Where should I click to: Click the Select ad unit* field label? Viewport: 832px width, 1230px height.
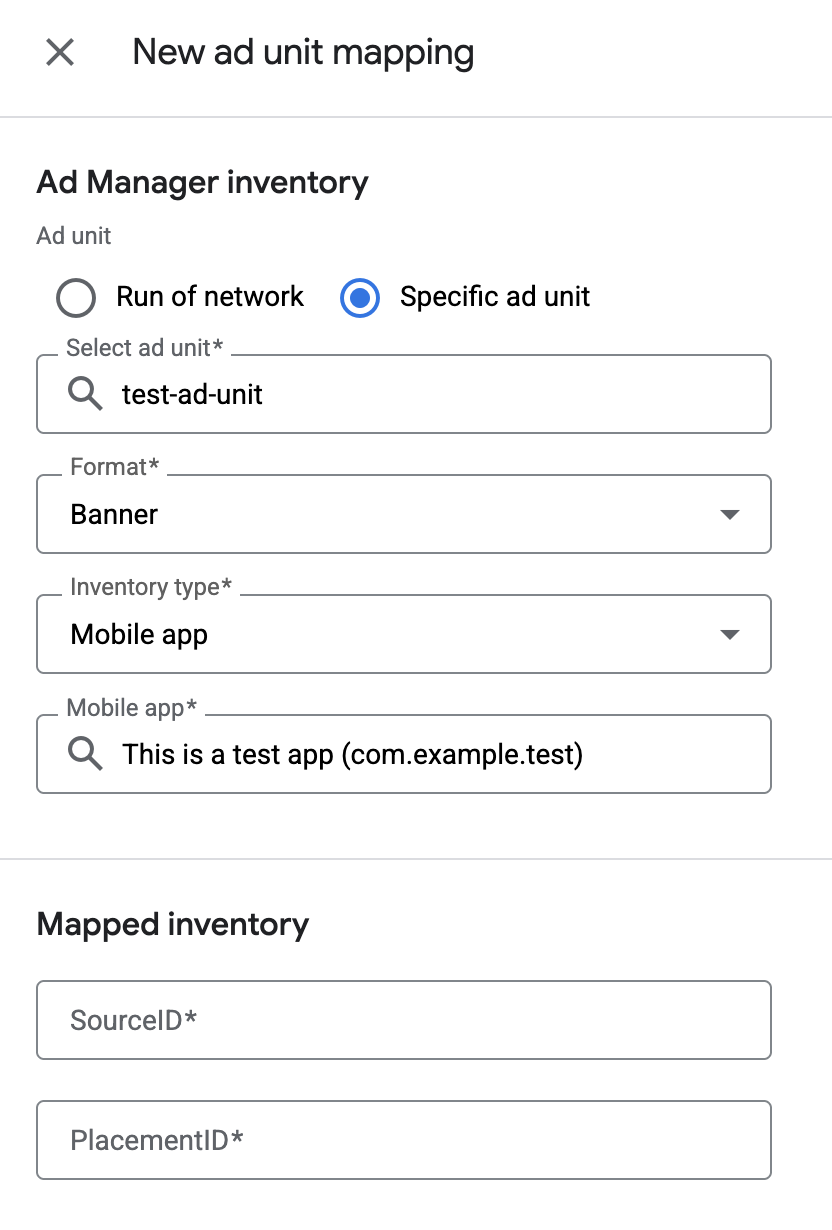[145, 348]
